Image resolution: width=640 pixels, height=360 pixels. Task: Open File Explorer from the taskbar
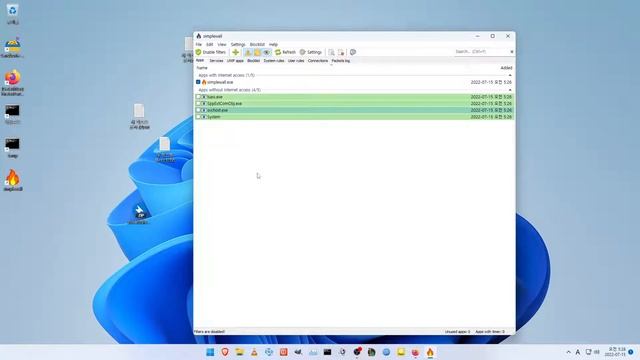(x=240, y=352)
